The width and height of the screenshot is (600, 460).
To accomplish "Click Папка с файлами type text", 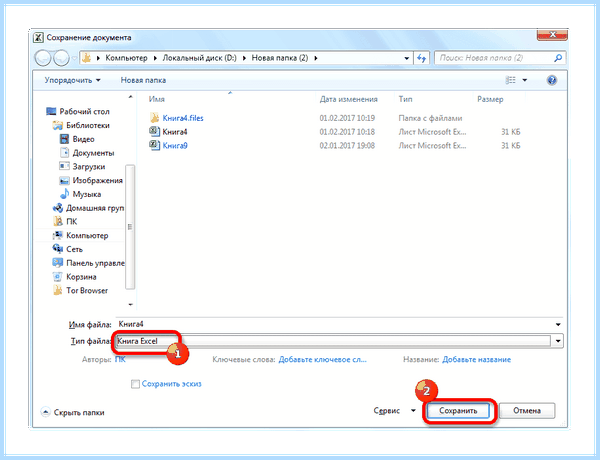I will pyautogui.click(x=430, y=118).
